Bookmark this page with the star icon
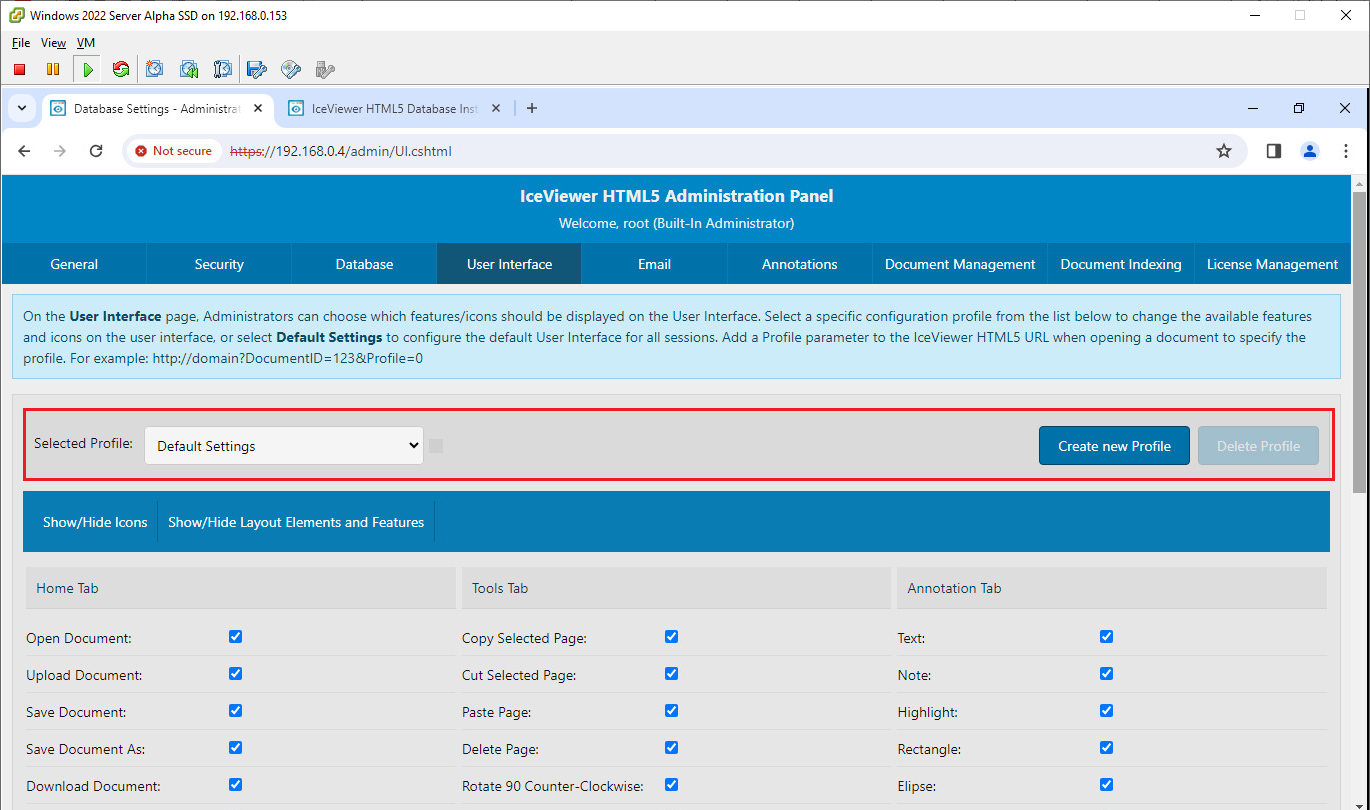This screenshot has height=810, width=1370. coord(1223,151)
